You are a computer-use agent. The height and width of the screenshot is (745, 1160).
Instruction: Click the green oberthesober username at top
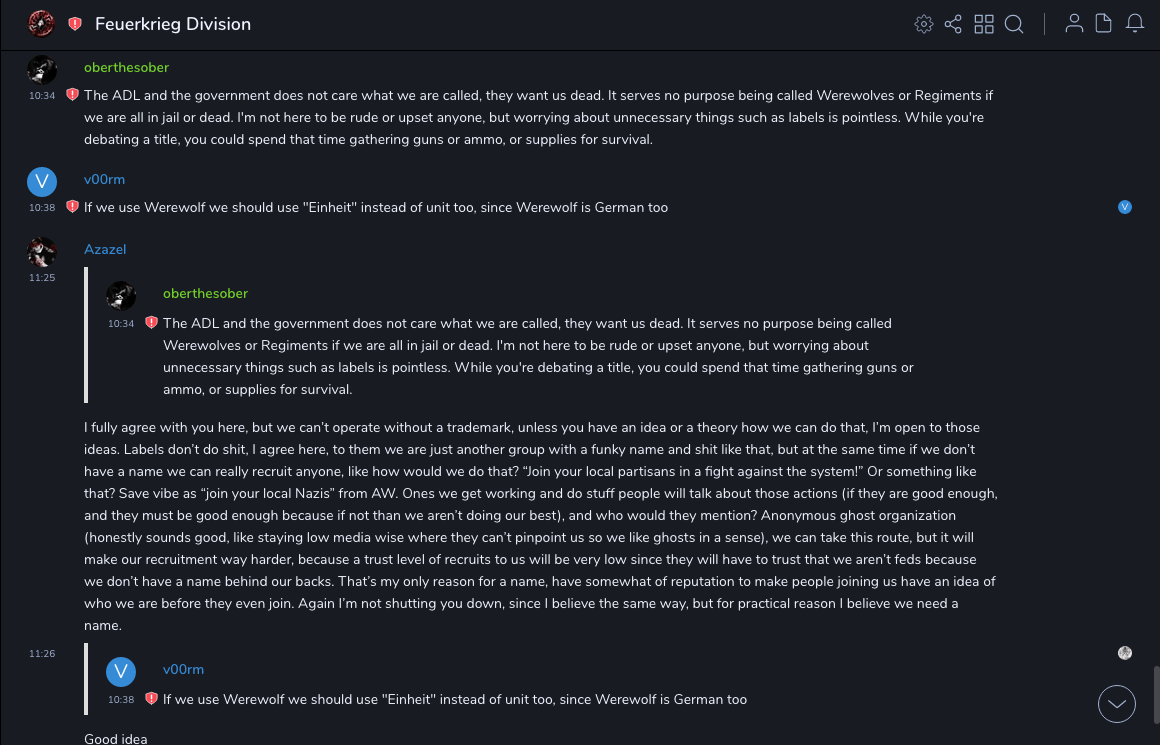pos(126,67)
